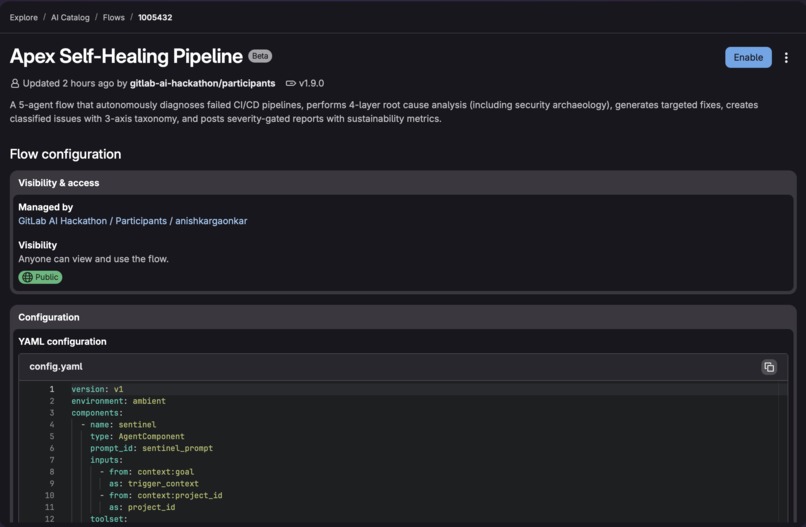The image size is (806, 527).
Task: Click code line 'inputs:'
Action: click(x=106, y=460)
